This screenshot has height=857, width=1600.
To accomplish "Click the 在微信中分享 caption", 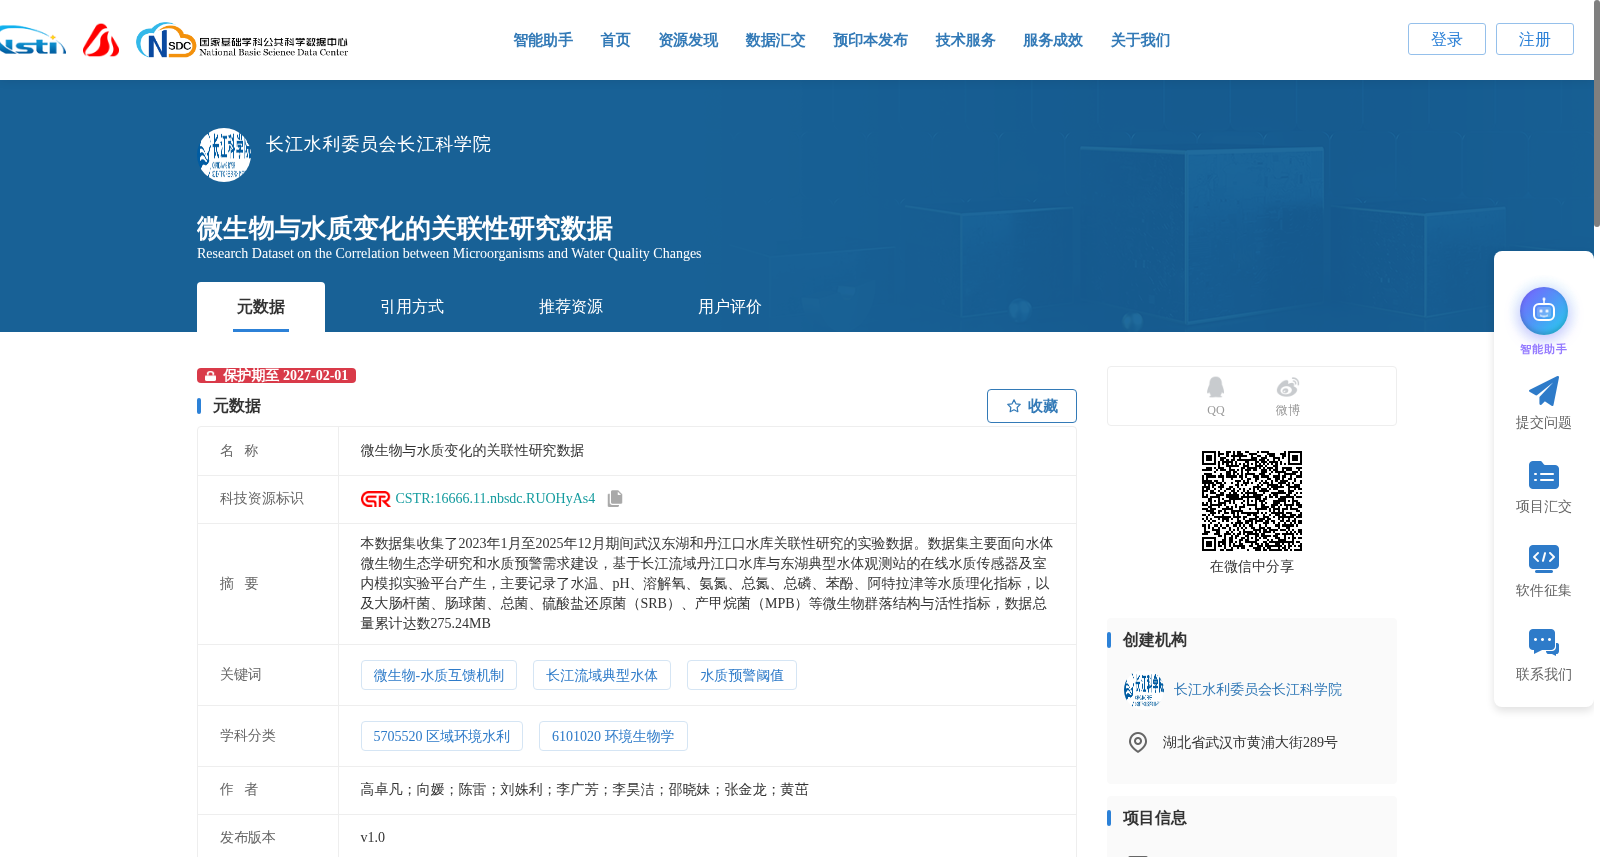I will pyautogui.click(x=1252, y=567).
